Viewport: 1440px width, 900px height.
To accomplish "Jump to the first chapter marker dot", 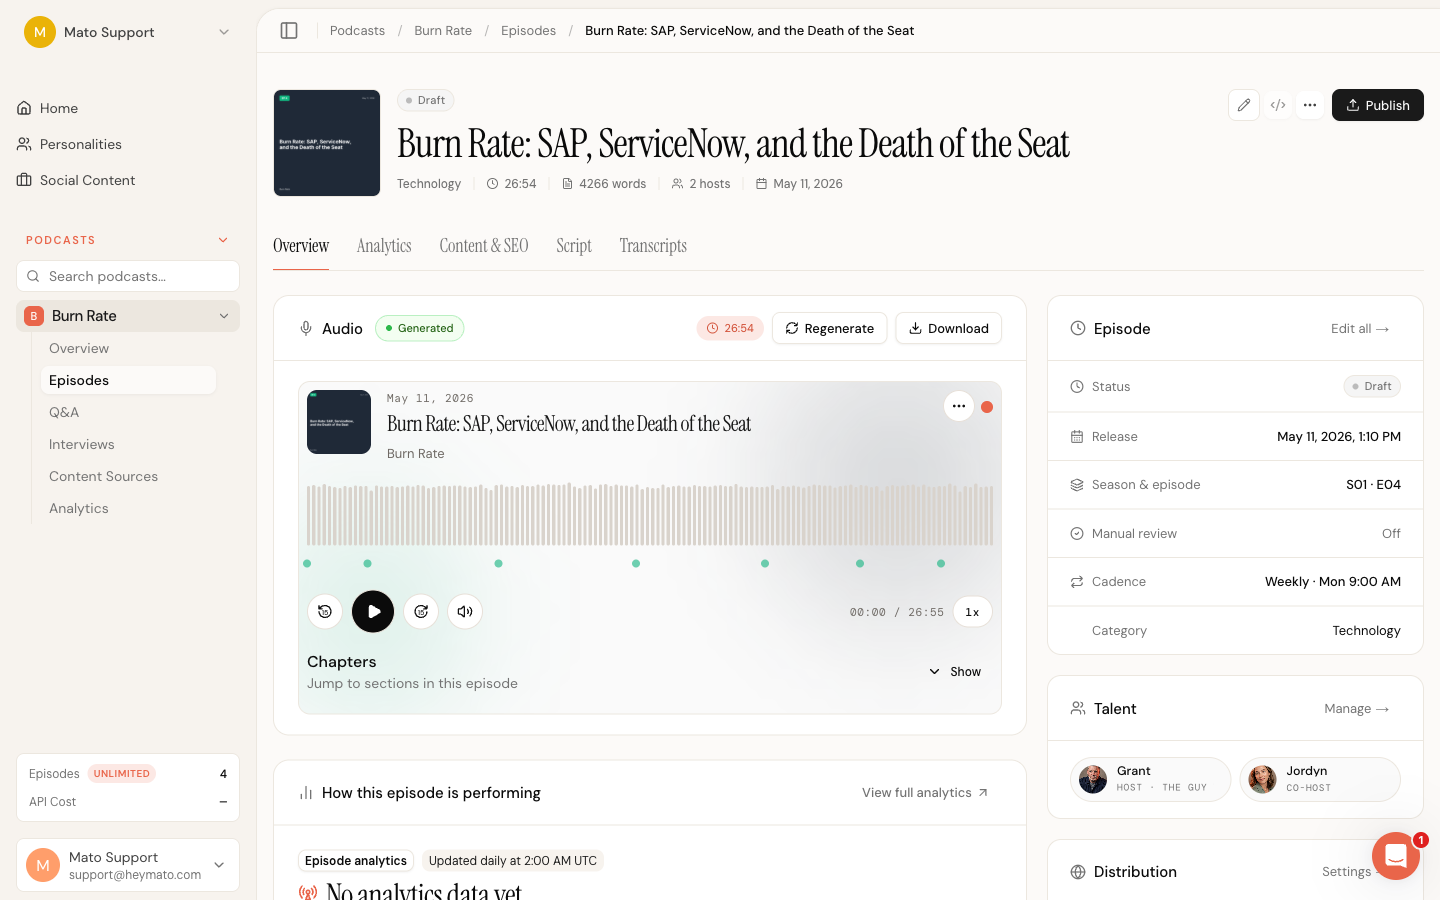I will coord(307,564).
